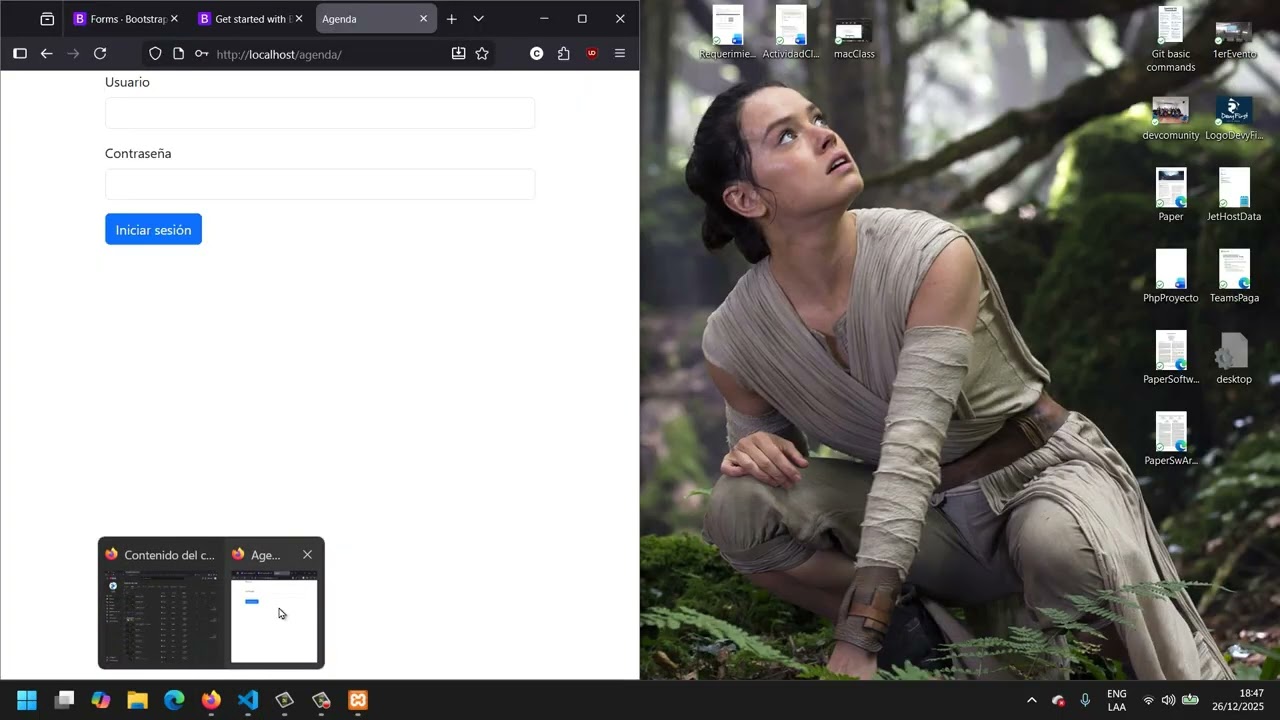
Task: Click the Contraseña password field
Action: pyautogui.click(x=320, y=184)
